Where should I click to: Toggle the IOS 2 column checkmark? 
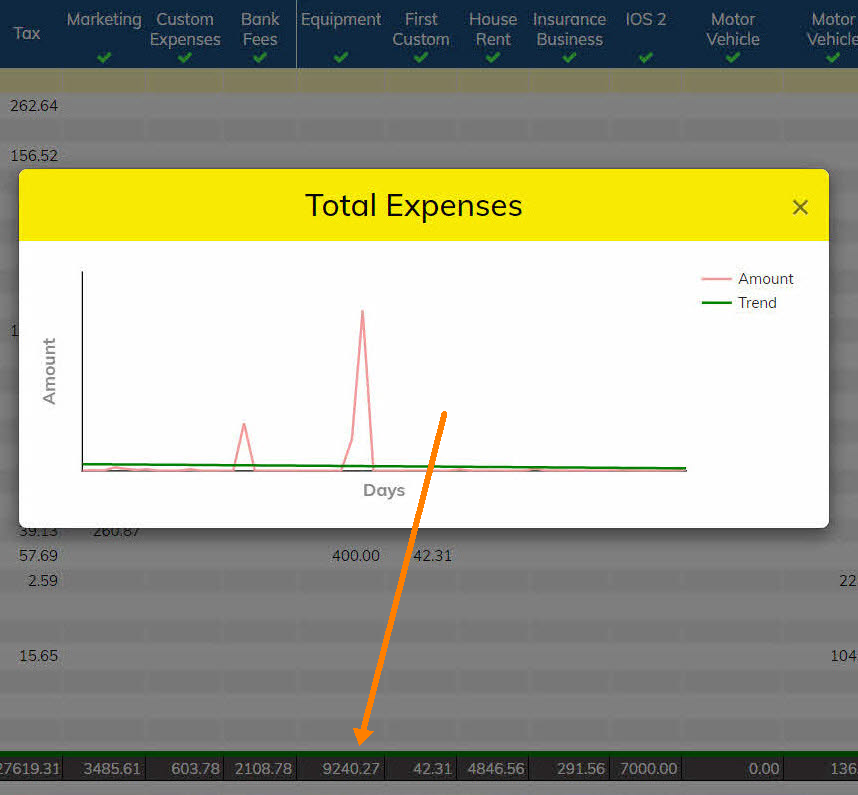click(x=645, y=58)
